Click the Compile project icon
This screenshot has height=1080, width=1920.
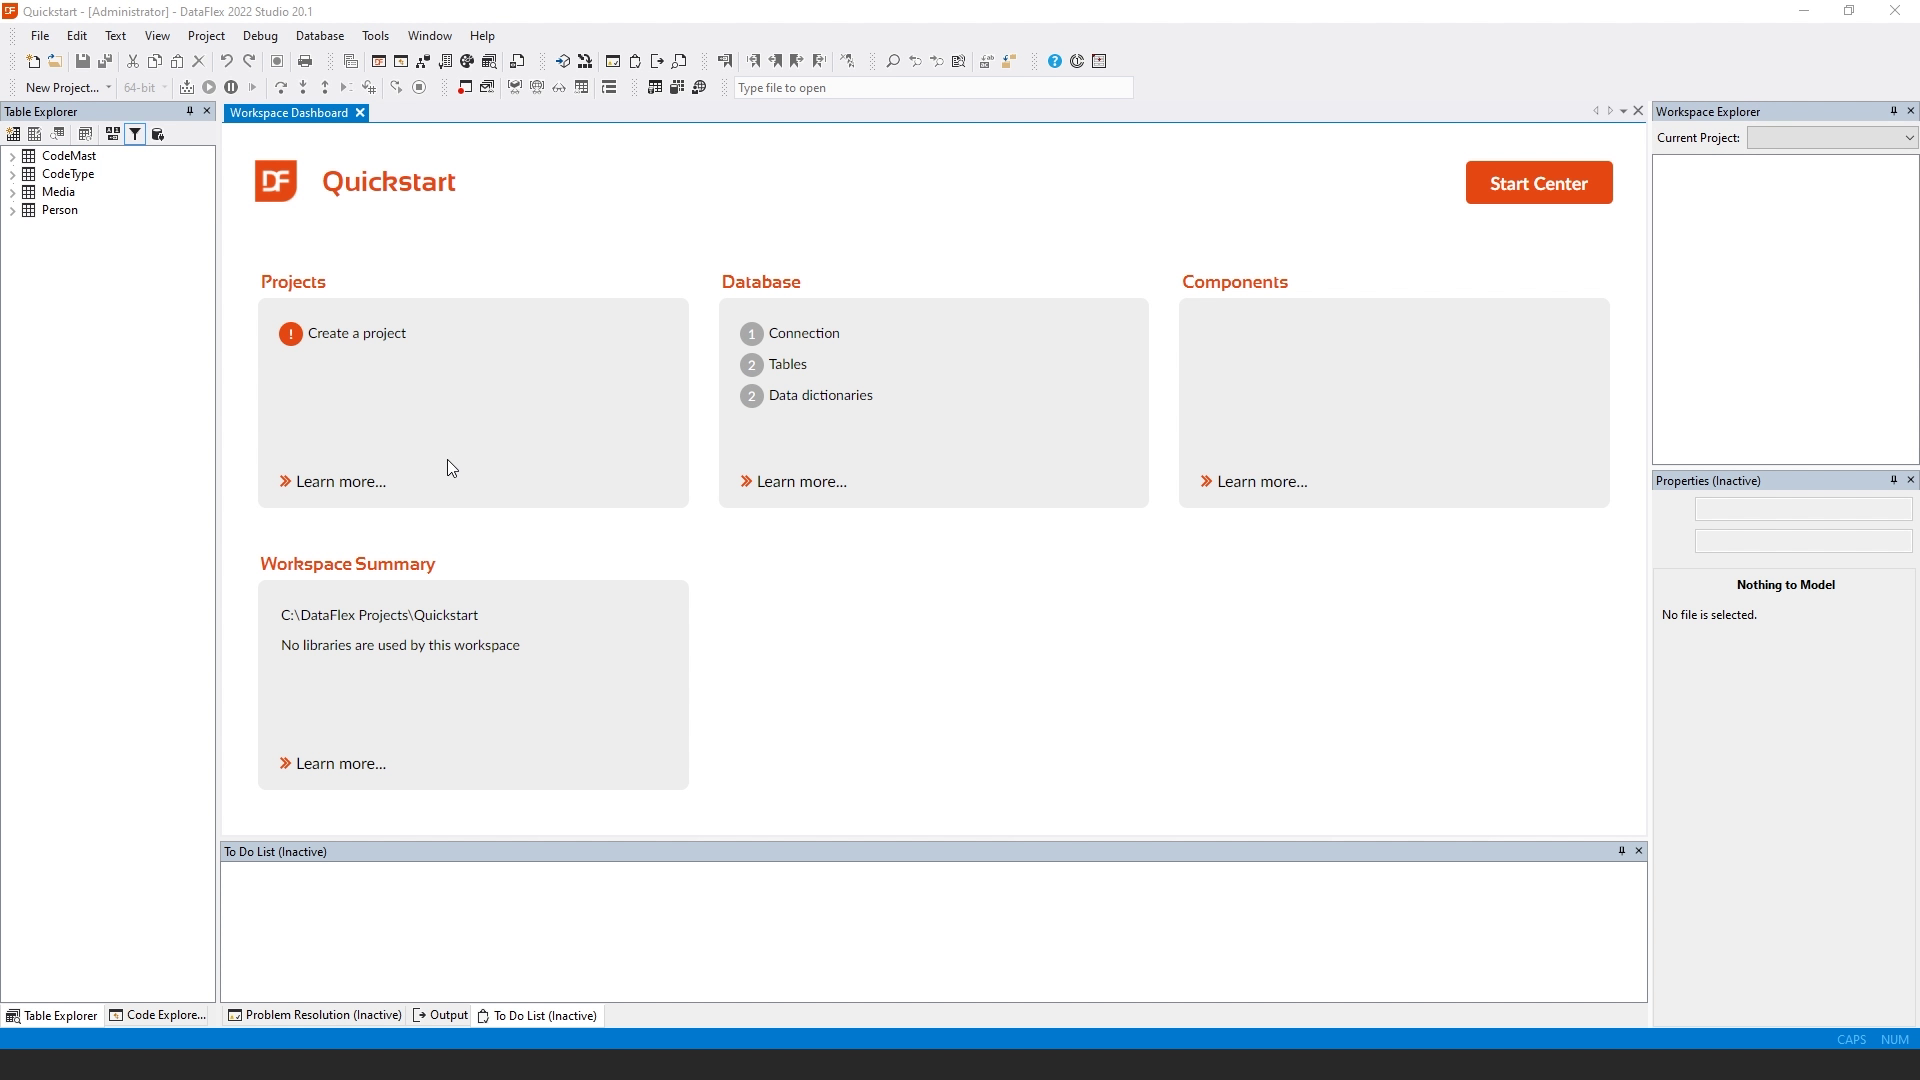[187, 87]
